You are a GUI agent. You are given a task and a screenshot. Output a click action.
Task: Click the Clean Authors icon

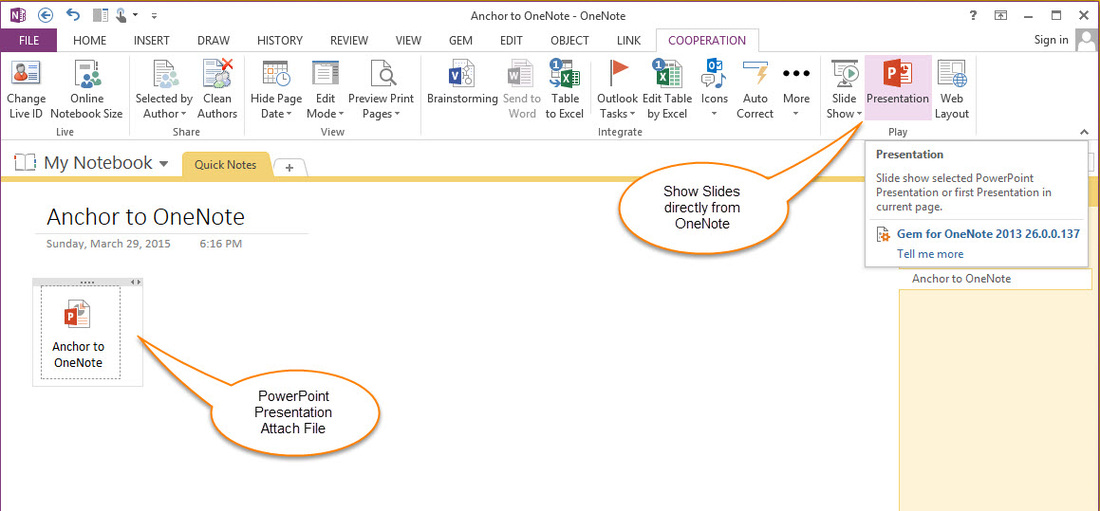coord(217,73)
